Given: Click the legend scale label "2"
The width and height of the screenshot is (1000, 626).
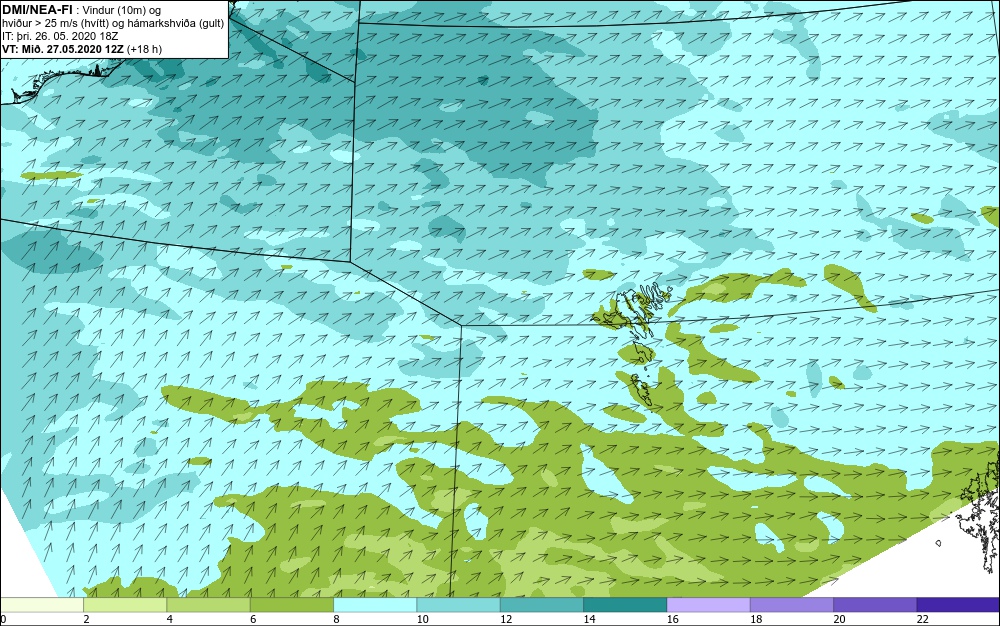Looking at the screenshot, I should [86, 619].
